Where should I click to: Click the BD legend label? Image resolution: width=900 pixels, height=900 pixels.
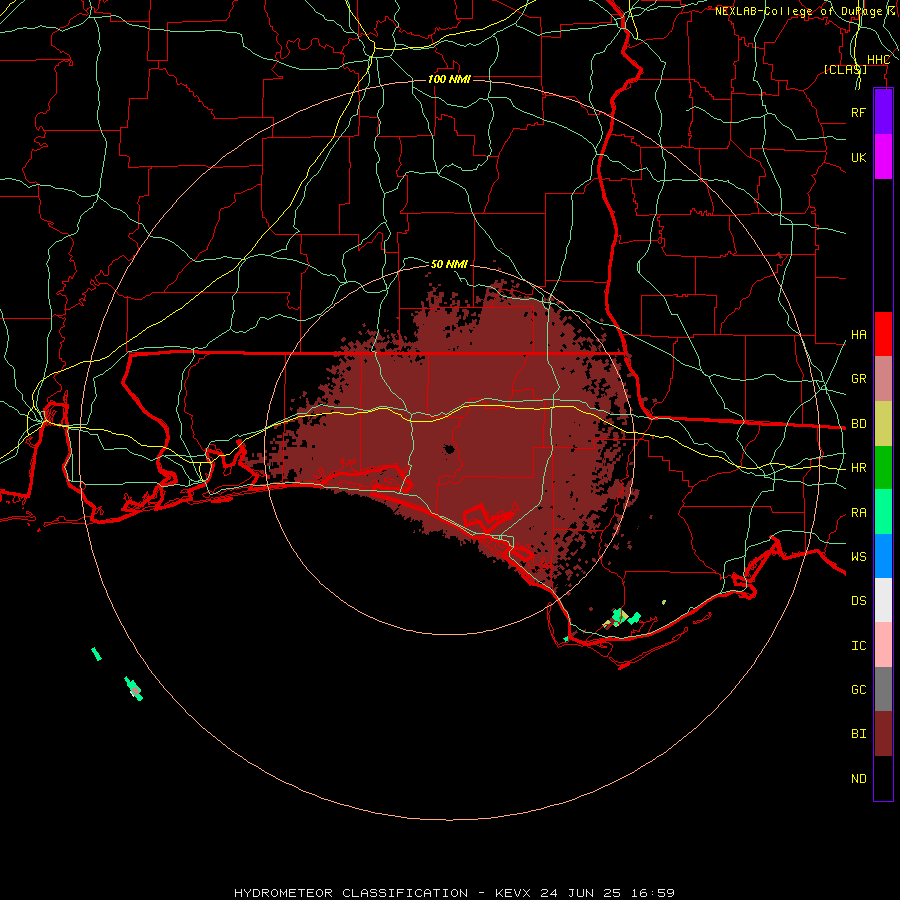click(858, 424)
